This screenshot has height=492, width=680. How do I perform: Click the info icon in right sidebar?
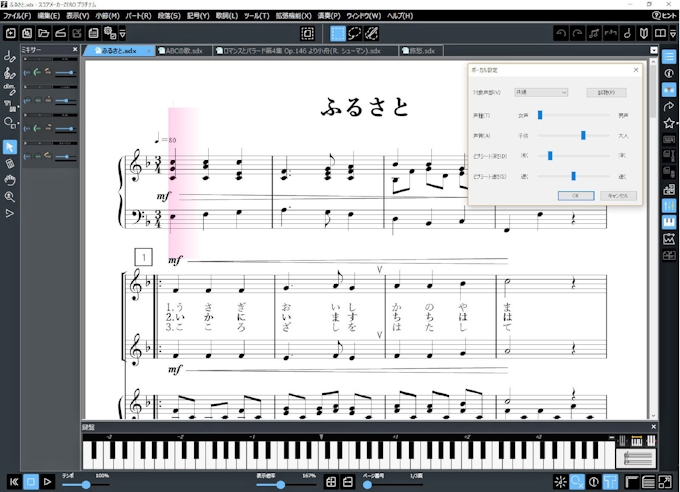(x=669, y=72)
